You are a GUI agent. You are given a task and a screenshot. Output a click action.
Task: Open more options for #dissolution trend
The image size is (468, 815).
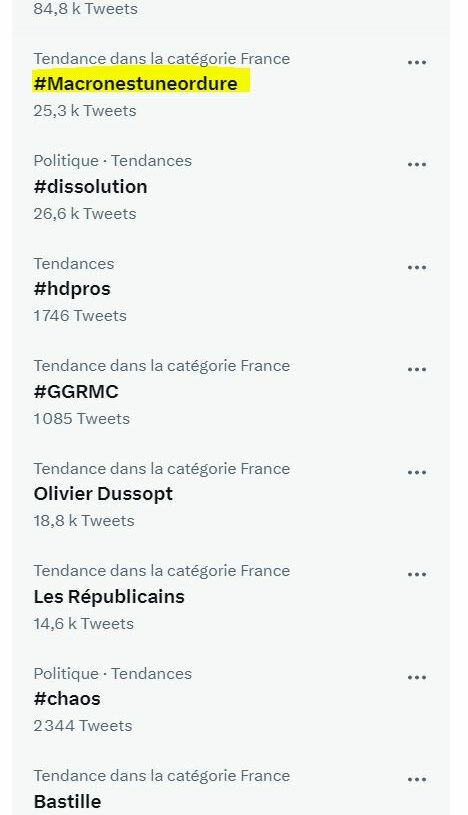[417, 165]
